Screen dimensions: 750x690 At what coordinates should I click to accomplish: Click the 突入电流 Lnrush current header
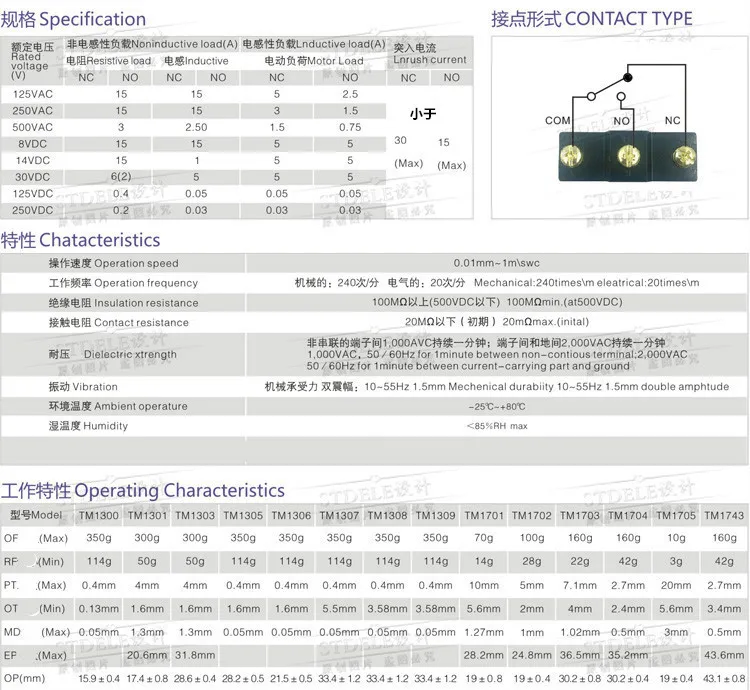[x=430, y=54]
